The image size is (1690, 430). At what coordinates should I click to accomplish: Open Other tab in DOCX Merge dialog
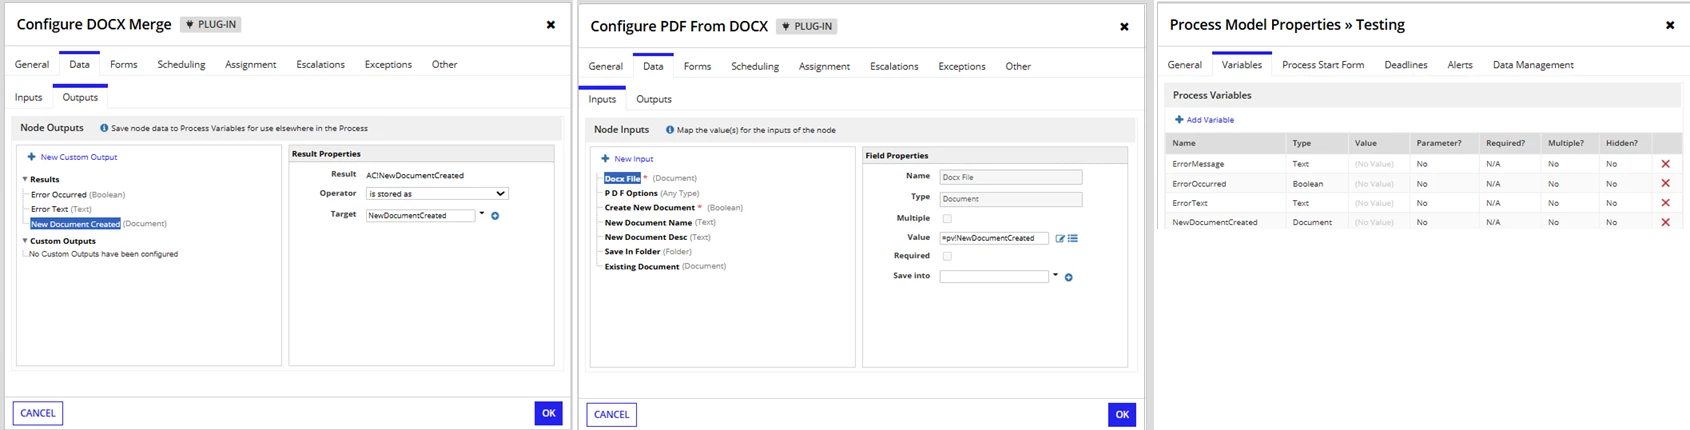tap(445, 65)
